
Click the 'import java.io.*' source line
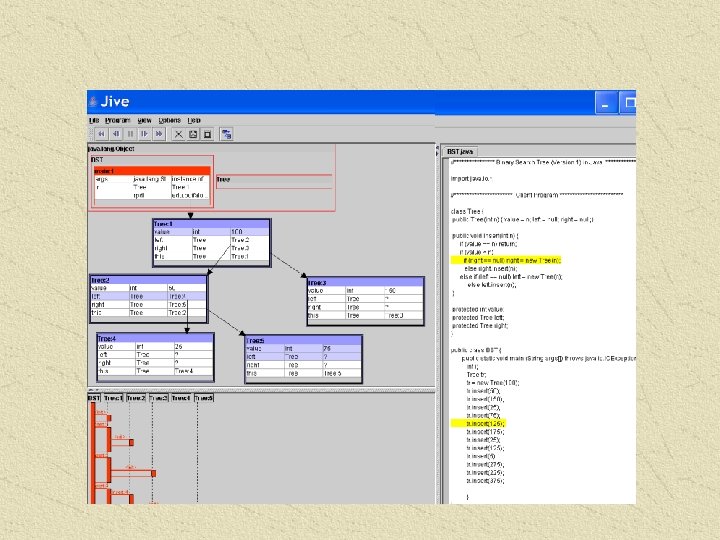[472, 179]
